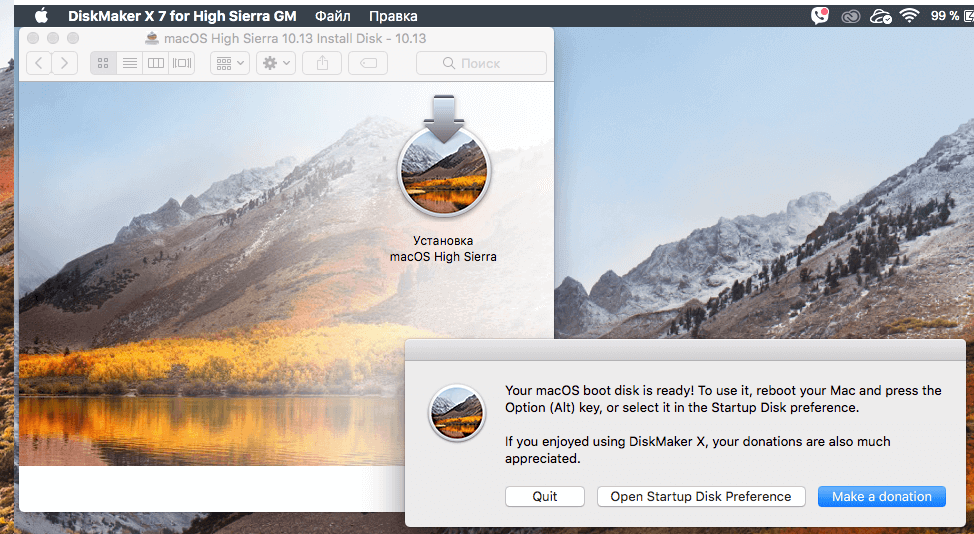Go back in Finder window
Viewport: 974px width, 534px height.
39,63
